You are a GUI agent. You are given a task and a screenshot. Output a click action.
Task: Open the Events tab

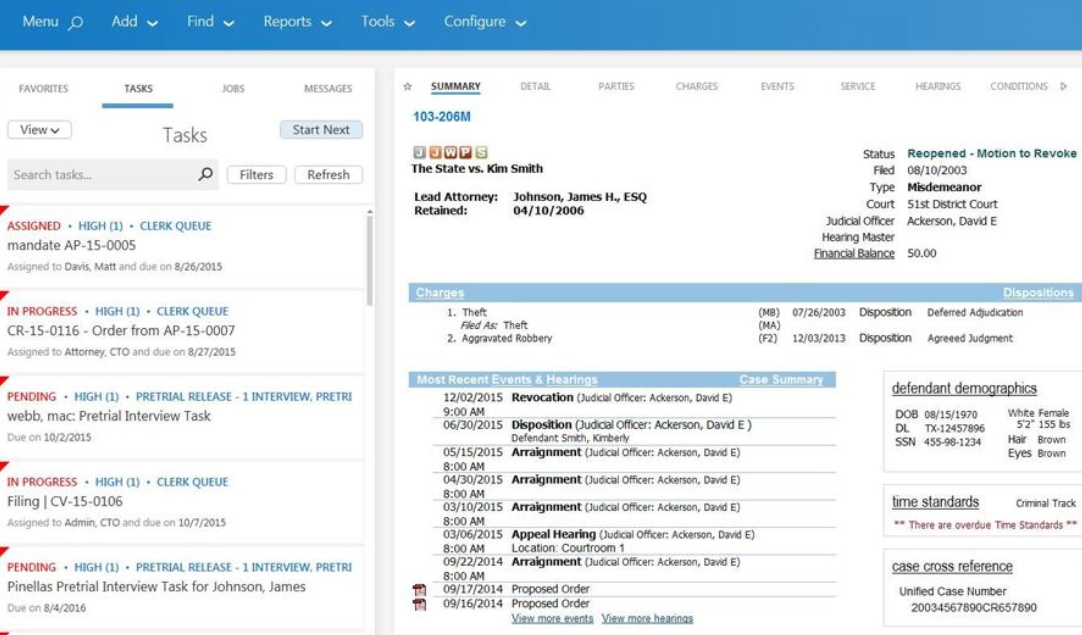click(777, 86)
